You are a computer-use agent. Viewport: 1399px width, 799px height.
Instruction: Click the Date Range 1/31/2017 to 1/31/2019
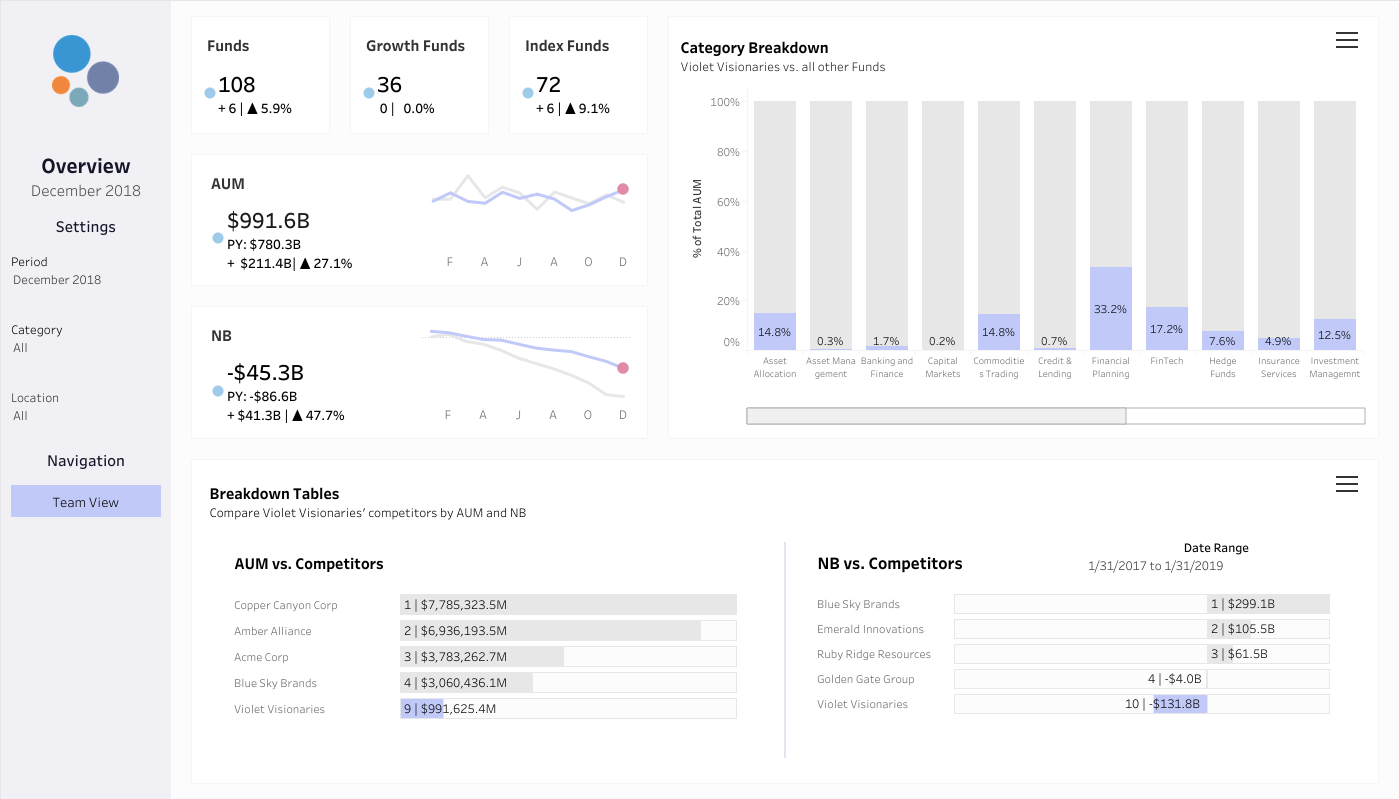pyautogui.click(x=1155, y=566)
